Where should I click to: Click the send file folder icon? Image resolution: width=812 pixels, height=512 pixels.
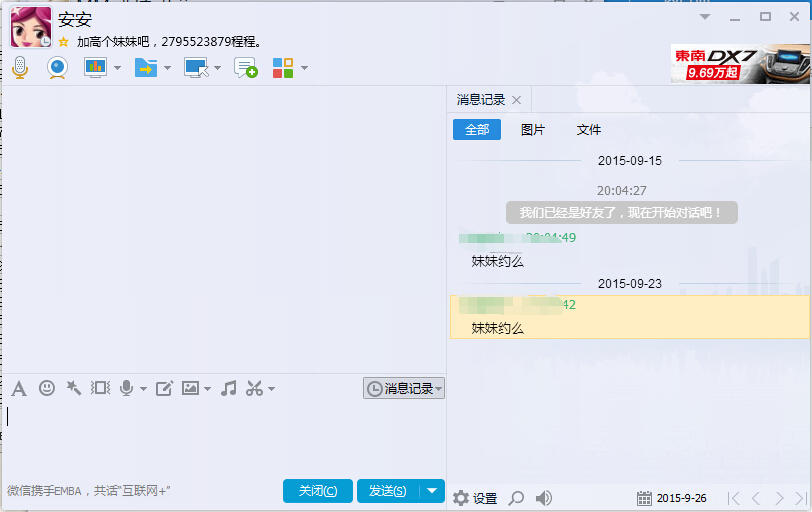click(x=146, y=67)
